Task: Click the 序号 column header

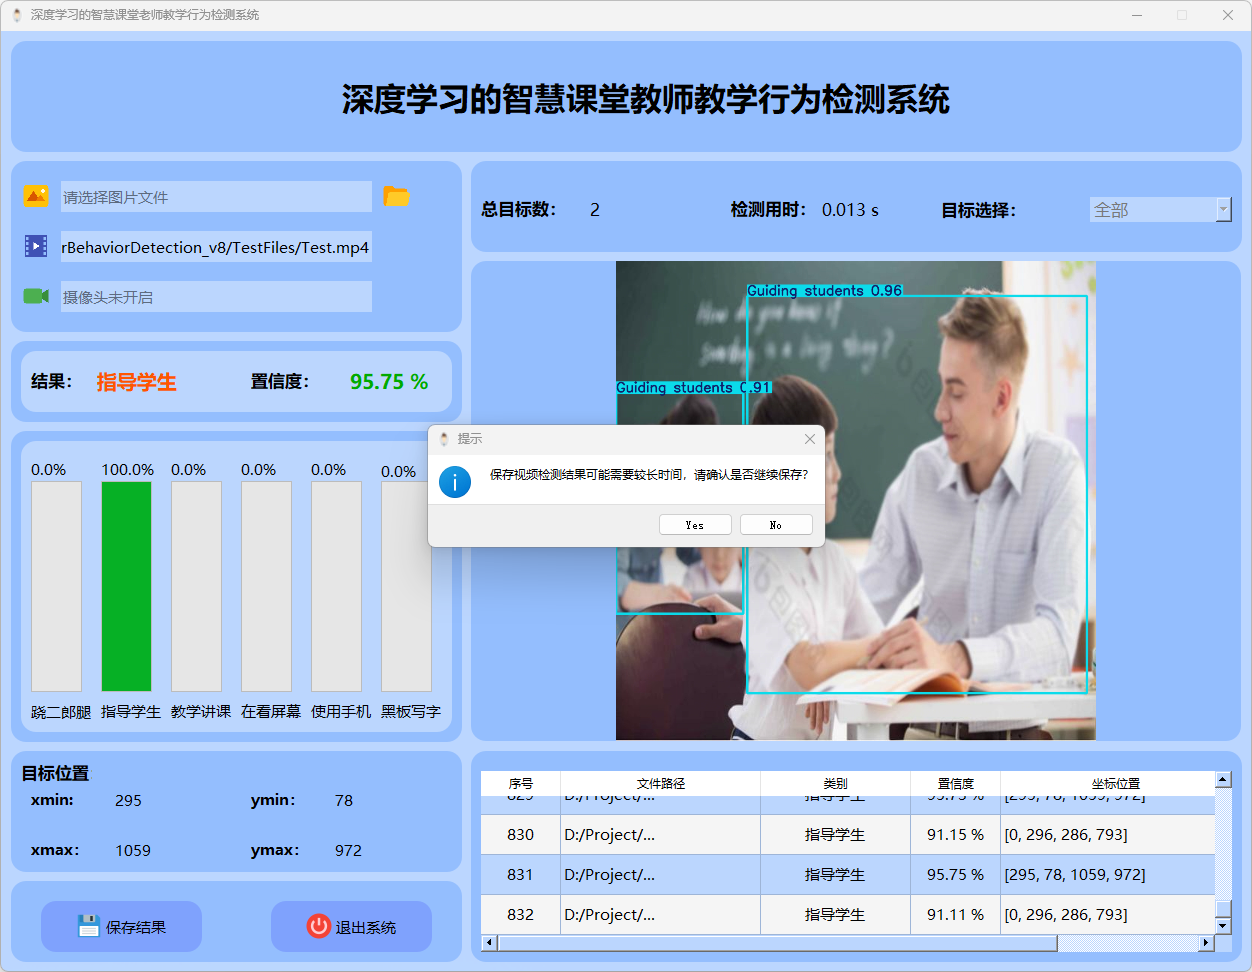Action: click(x=521, y=783)
